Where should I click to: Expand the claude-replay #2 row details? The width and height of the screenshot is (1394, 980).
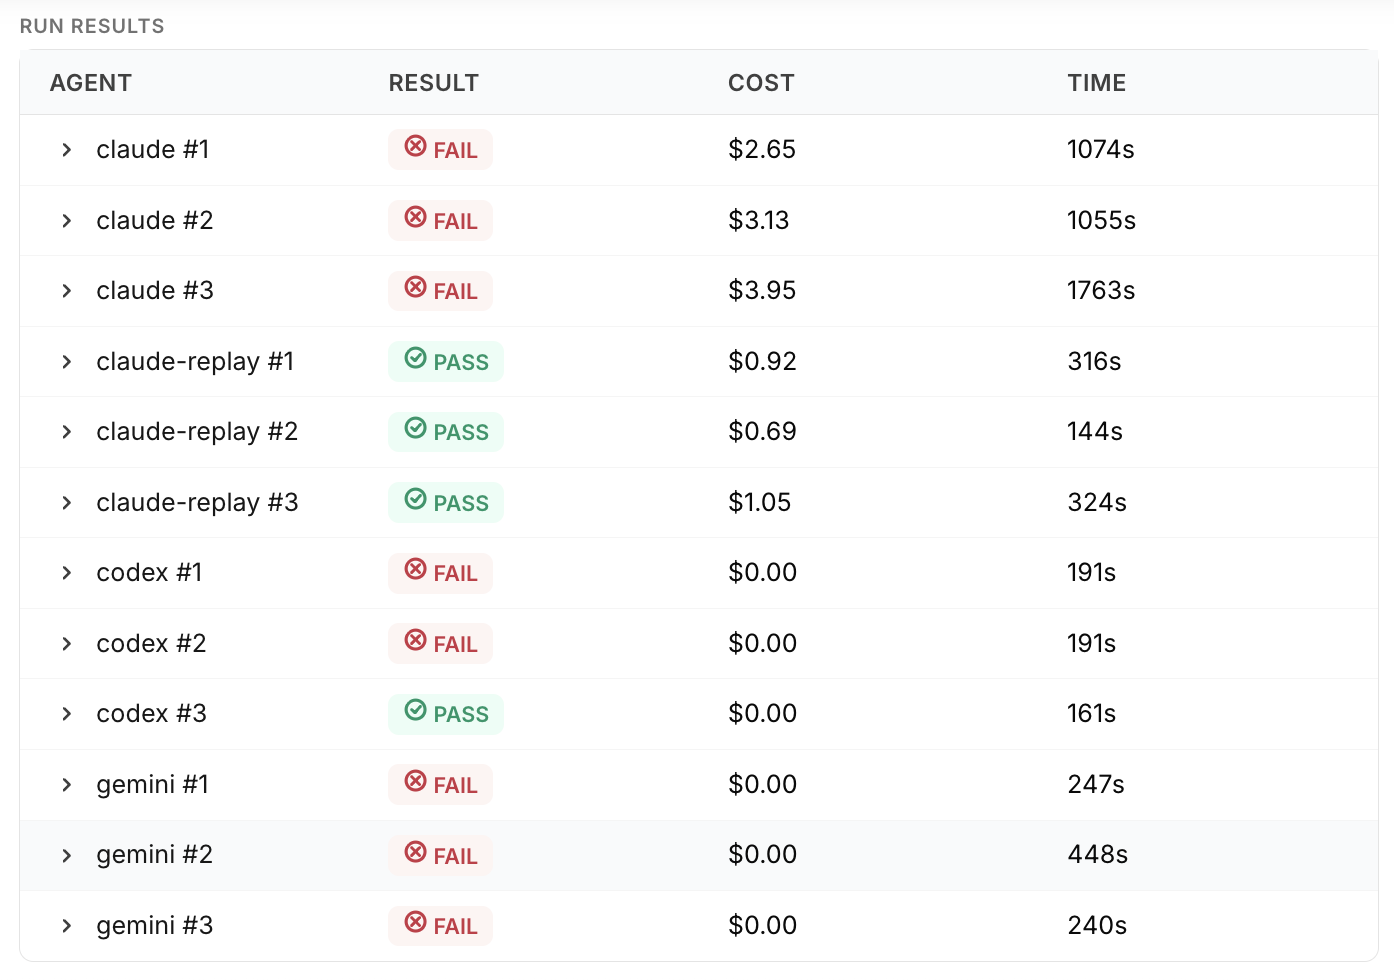(67, 432)
